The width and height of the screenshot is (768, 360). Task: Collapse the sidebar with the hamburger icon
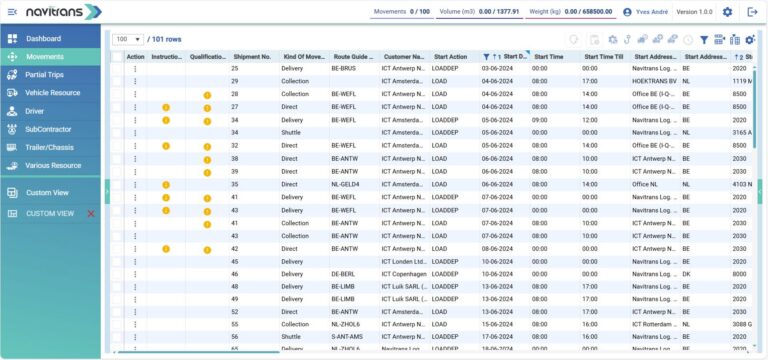point(12,12)
